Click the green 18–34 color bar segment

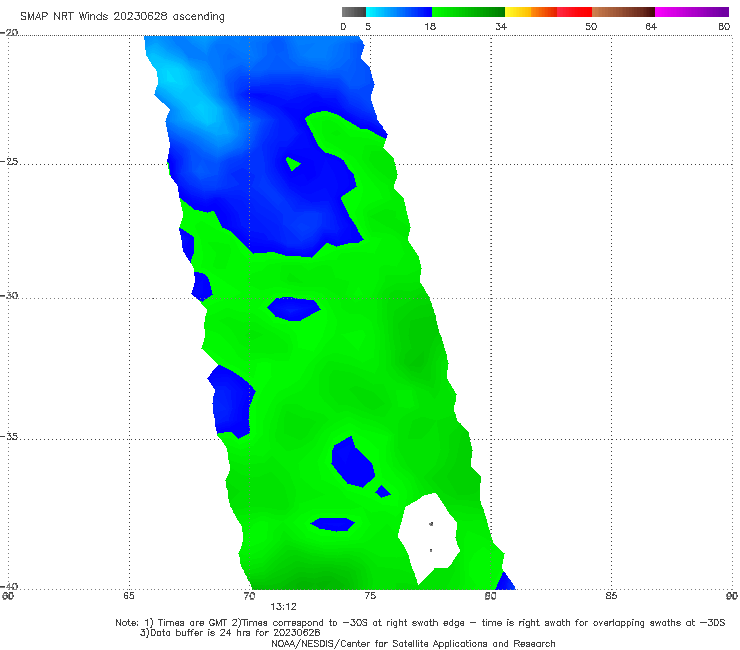click(x=468, y=12)
